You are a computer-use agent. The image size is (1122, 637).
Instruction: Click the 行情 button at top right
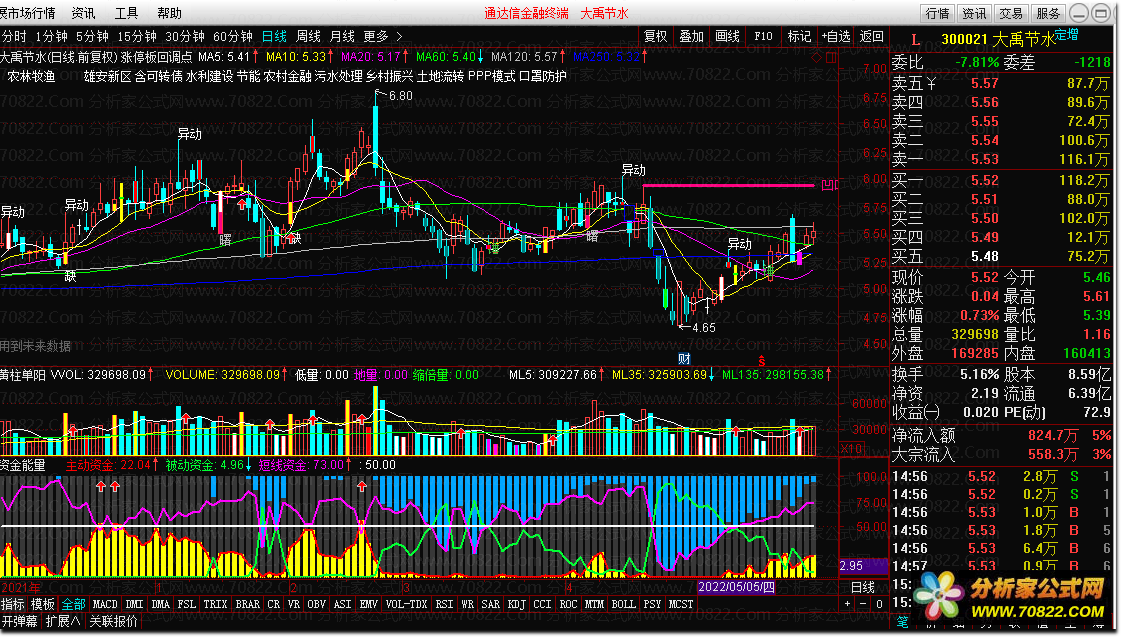tap(937, 13)
